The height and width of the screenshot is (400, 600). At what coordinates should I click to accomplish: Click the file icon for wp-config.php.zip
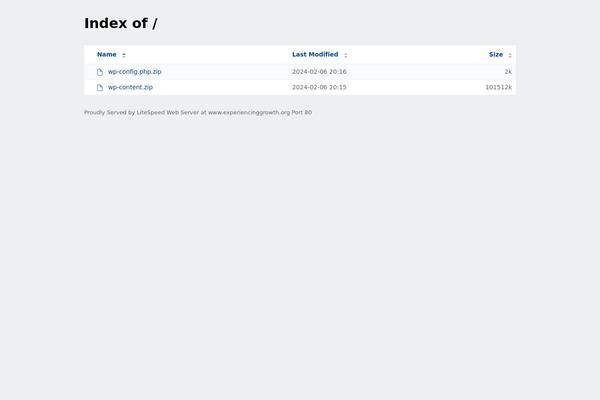[100, 72]
